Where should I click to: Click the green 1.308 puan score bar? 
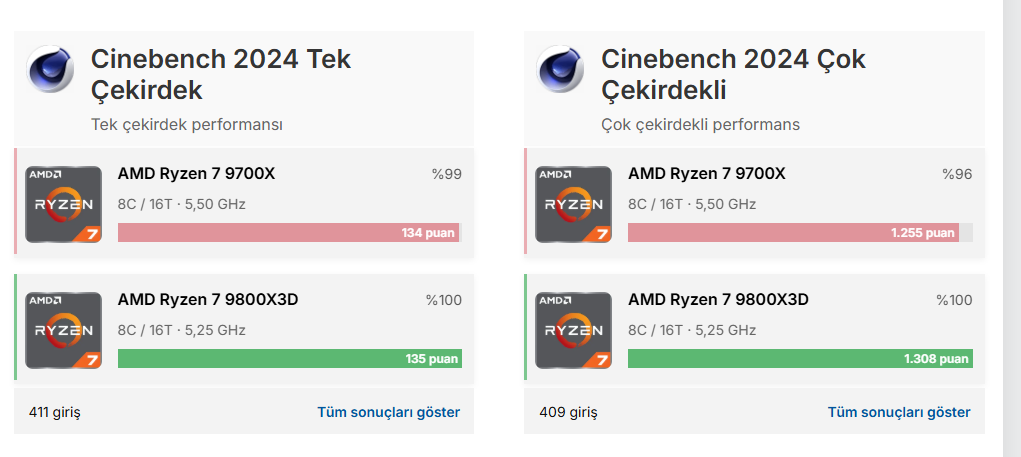pos(800,359)
